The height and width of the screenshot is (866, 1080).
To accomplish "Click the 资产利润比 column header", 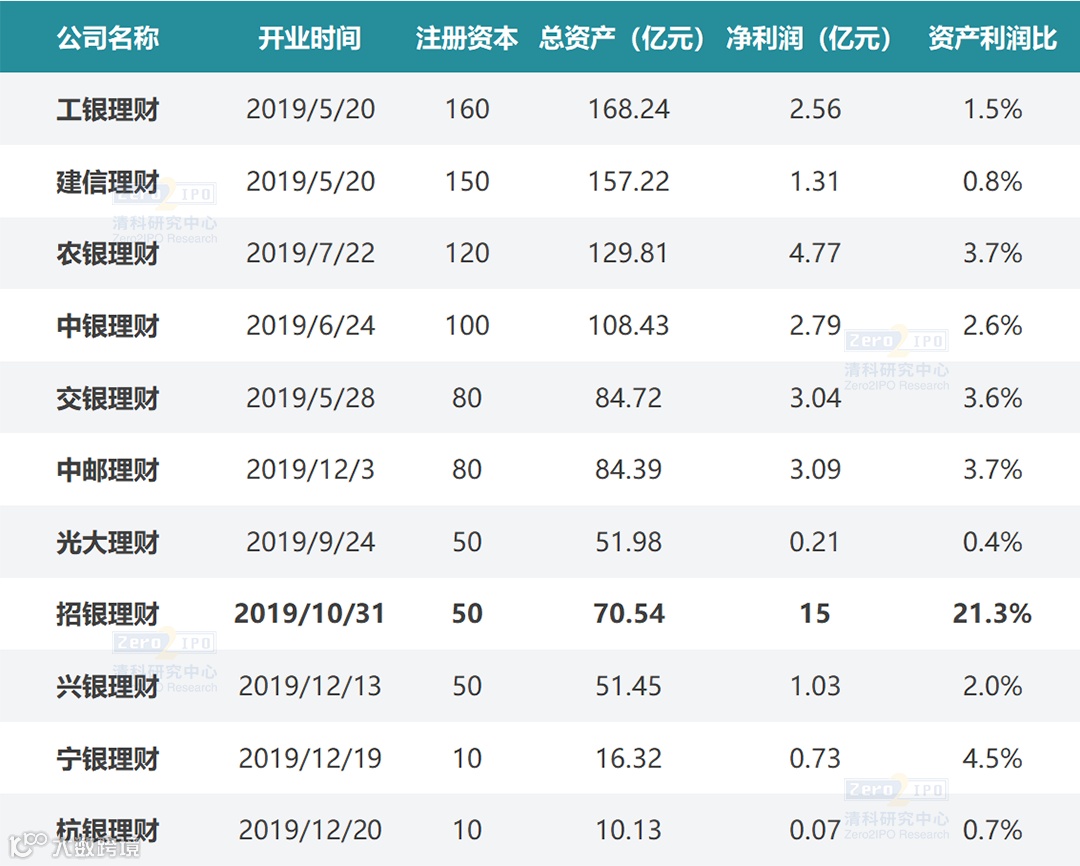I will click(993, 39).
